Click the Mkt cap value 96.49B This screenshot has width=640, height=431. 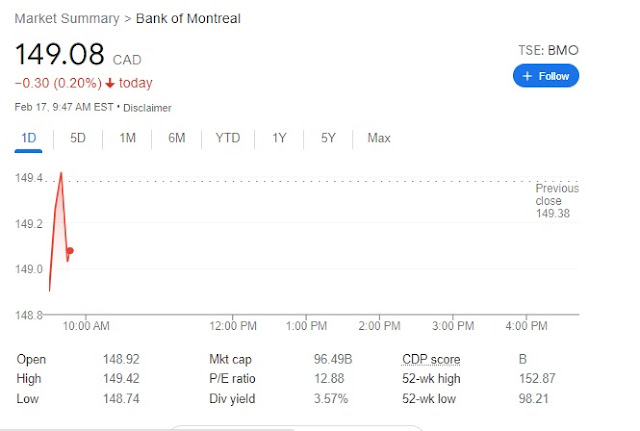click(x=333, y=359)
